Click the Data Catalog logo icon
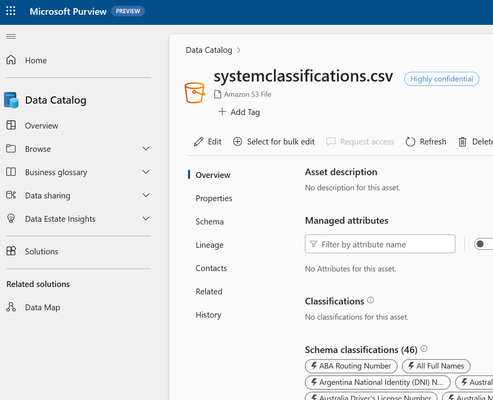Viewport: 493px width, 400px height. click(x=11, y=100)
